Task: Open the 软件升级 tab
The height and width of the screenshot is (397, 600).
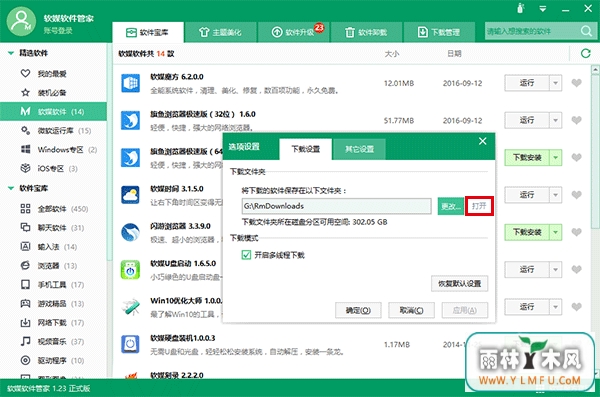Action: (x=293, y=32)
